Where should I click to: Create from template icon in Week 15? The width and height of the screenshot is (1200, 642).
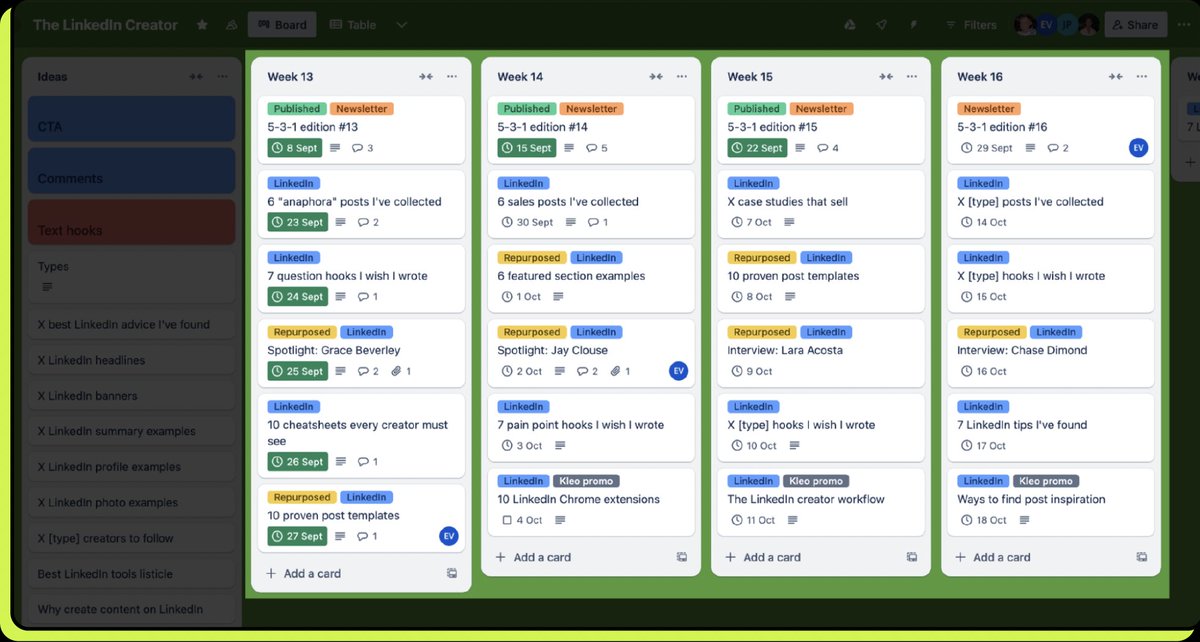point(912,557)
